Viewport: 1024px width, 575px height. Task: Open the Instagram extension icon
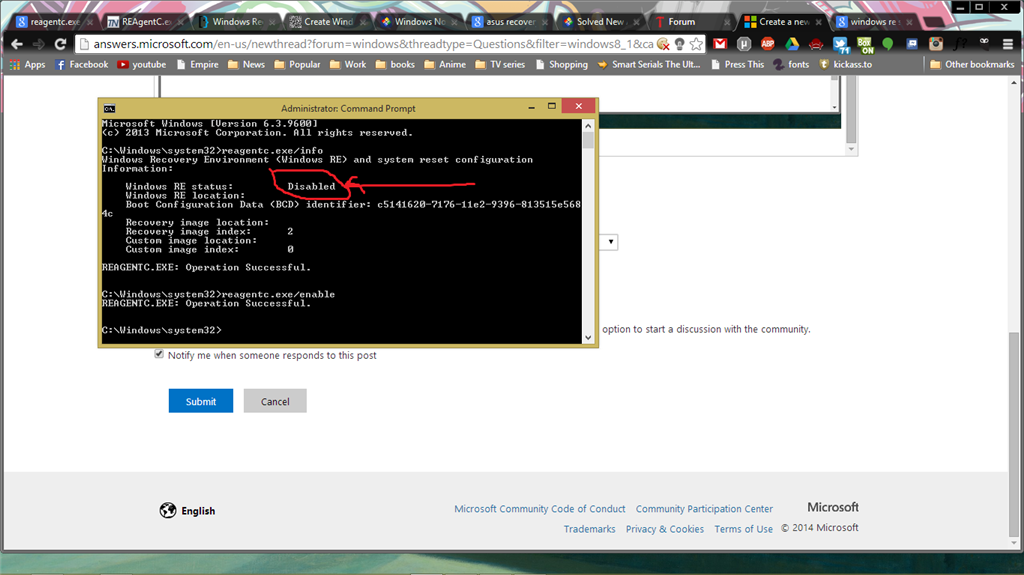(x=936, y=44)
